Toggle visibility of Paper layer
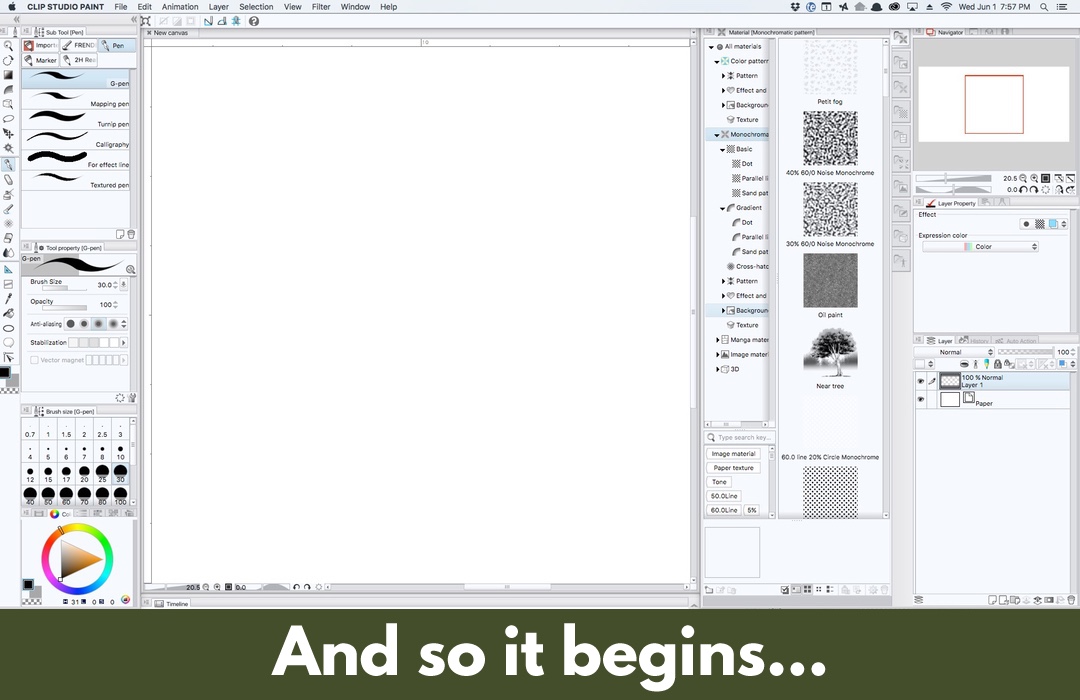 coord(920,399)
